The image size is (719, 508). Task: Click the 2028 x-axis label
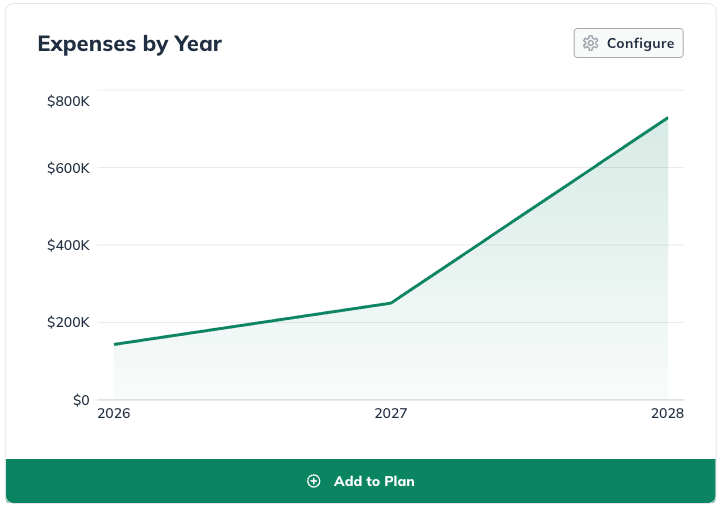click(x=667, y=413)
